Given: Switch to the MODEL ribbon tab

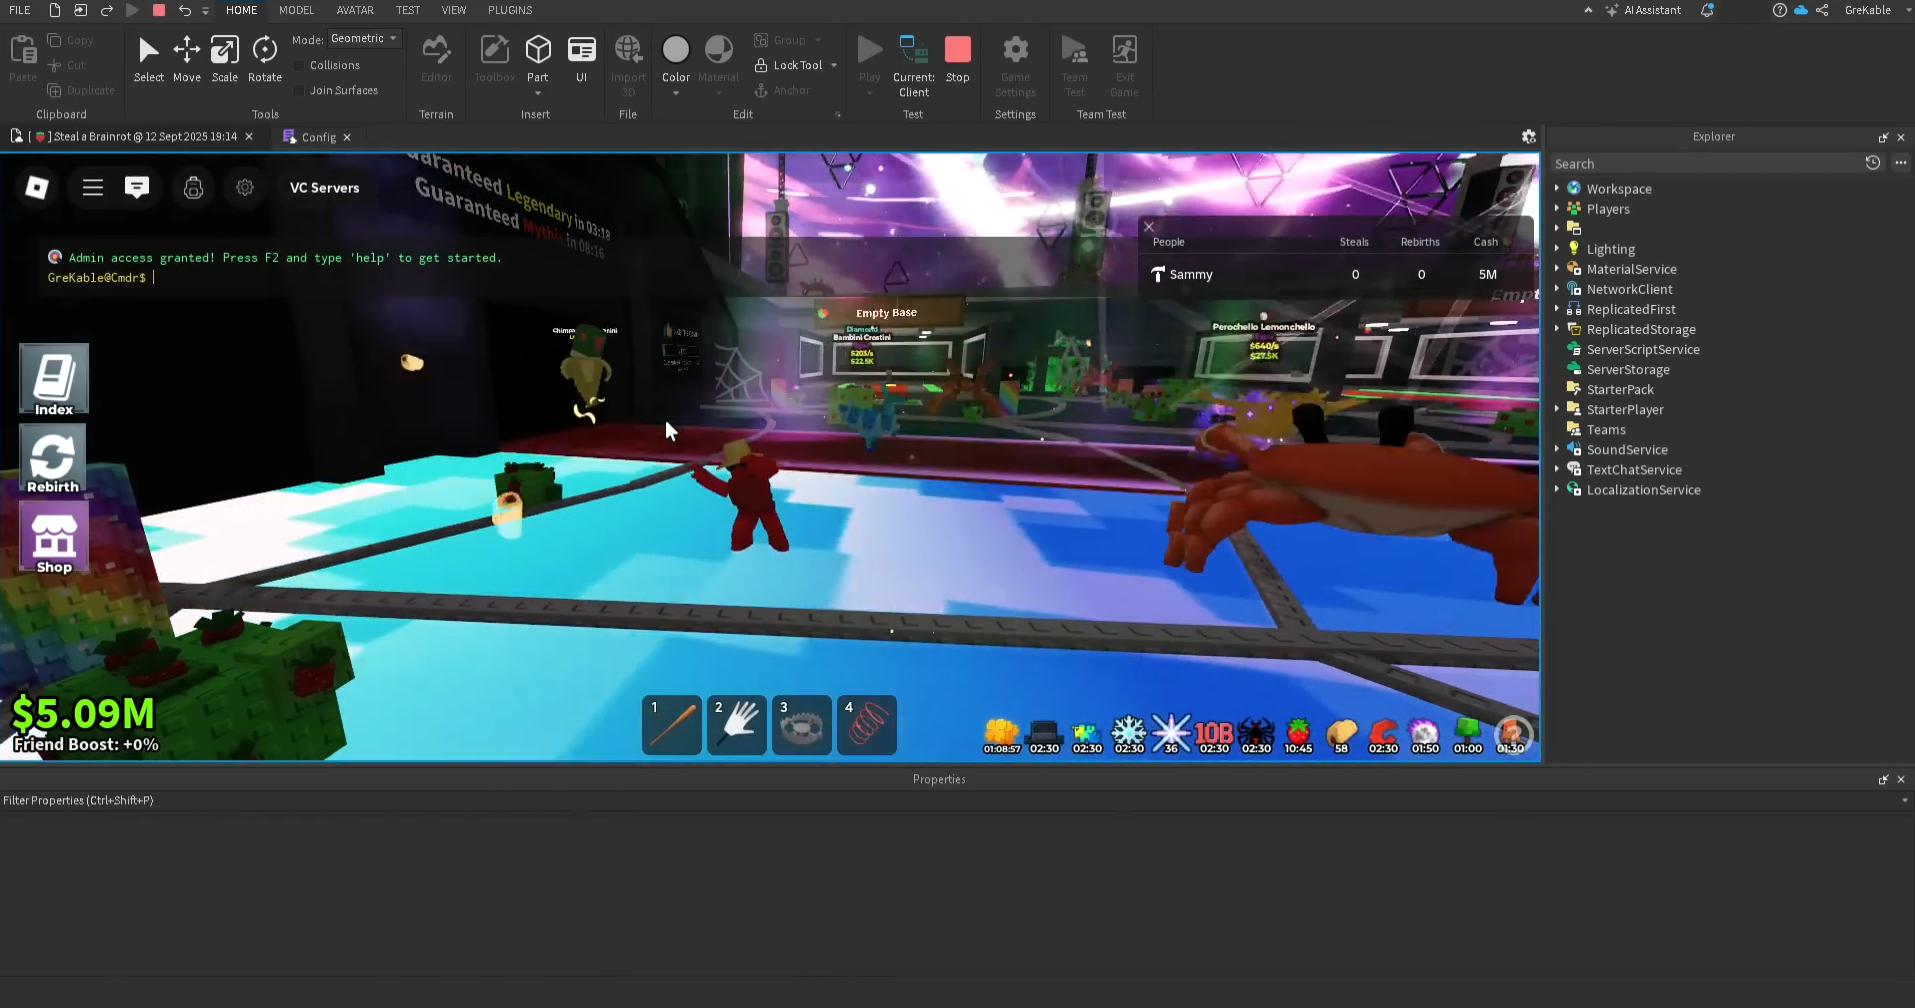Looking at the screenshot, I should click(296, 10).
